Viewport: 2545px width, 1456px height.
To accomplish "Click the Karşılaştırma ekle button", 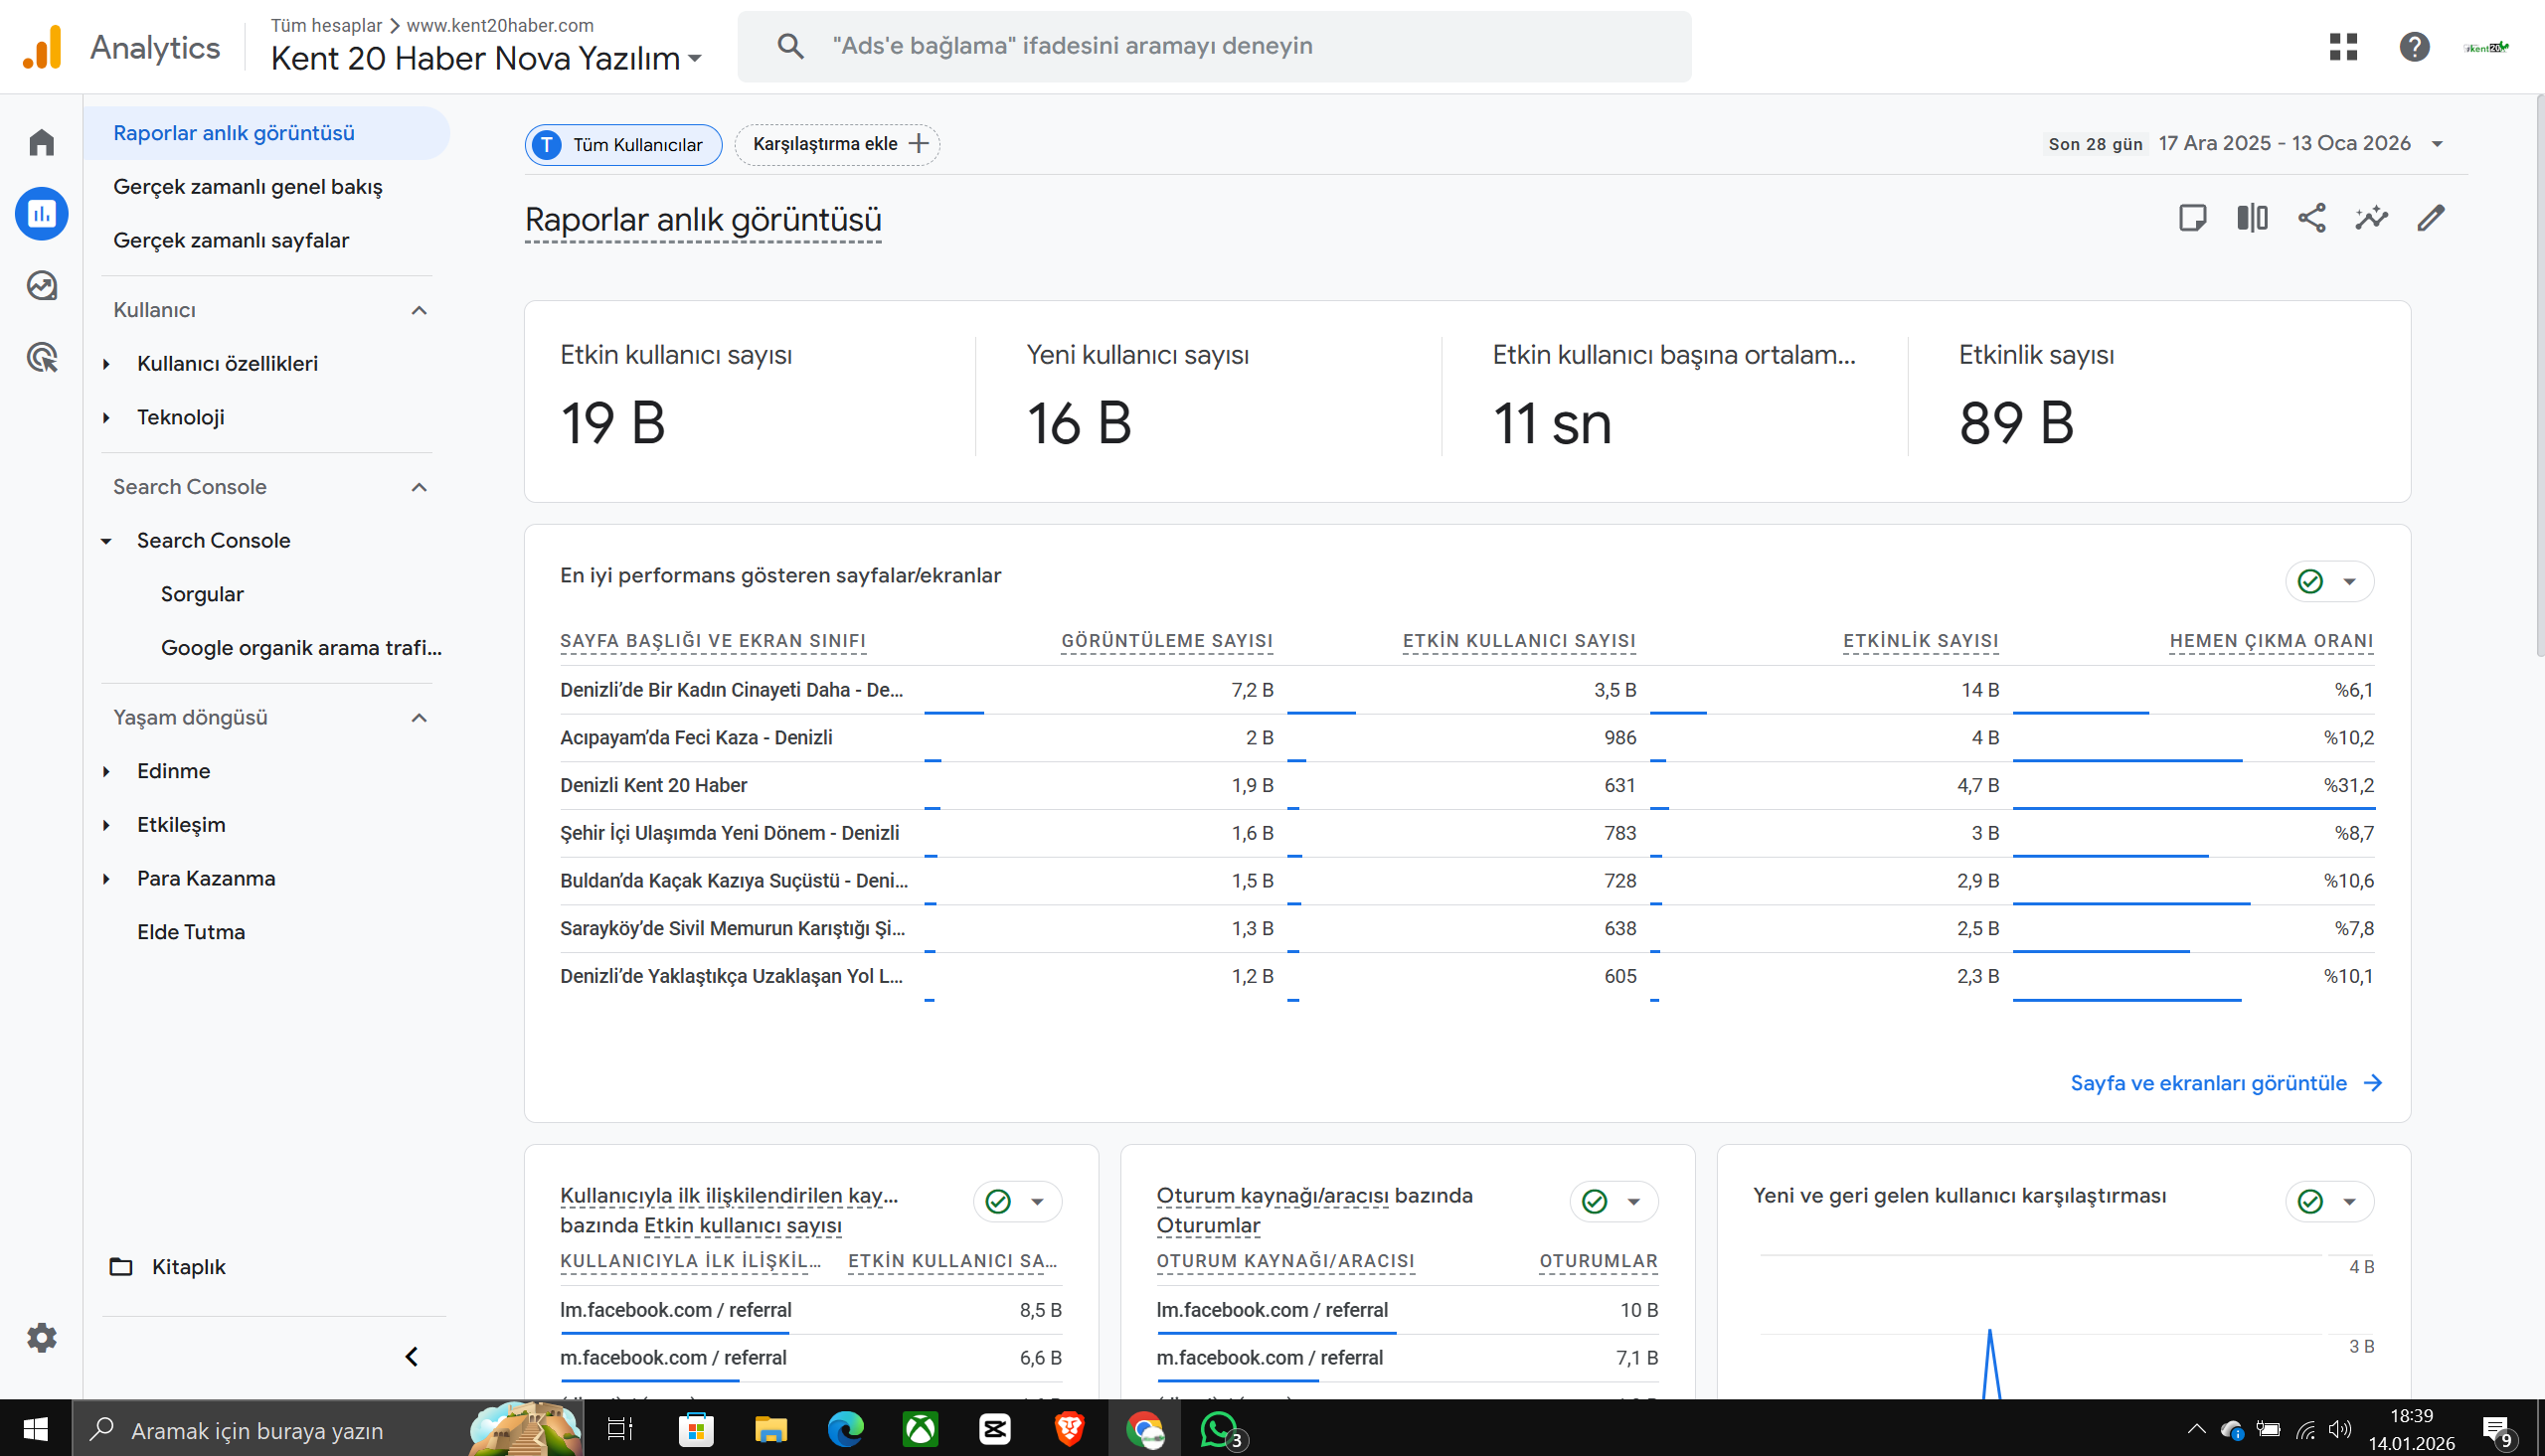I will click(837, 144).
